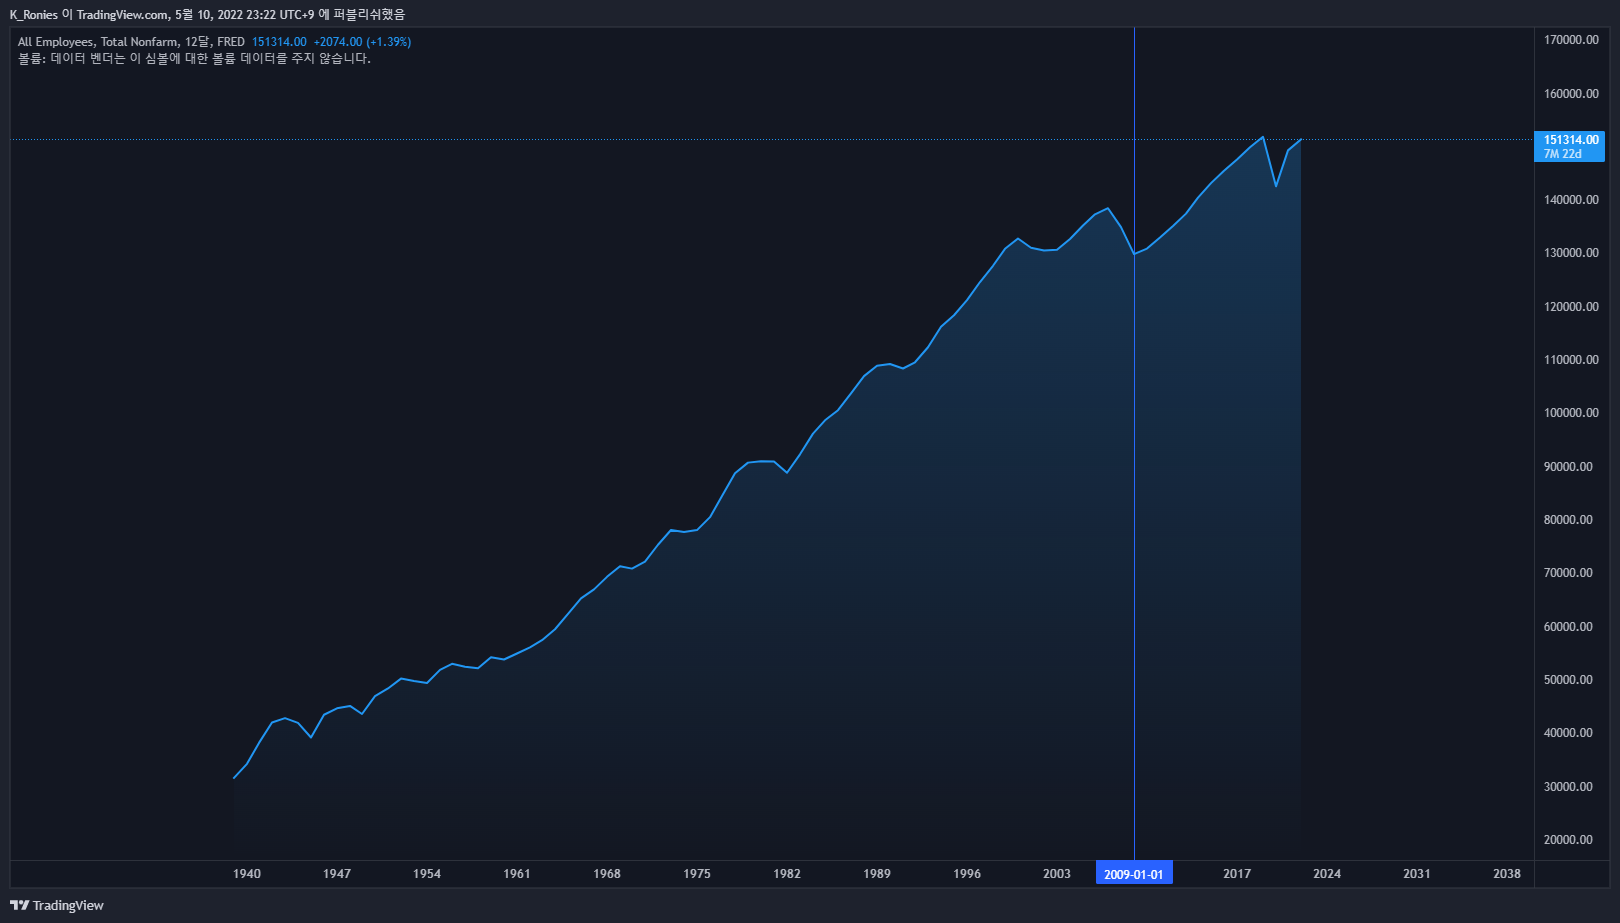Click the 20000.00 price axis label
Image resolution: width=1620 pixels, height=923 pixels.
pos(1568,840)
